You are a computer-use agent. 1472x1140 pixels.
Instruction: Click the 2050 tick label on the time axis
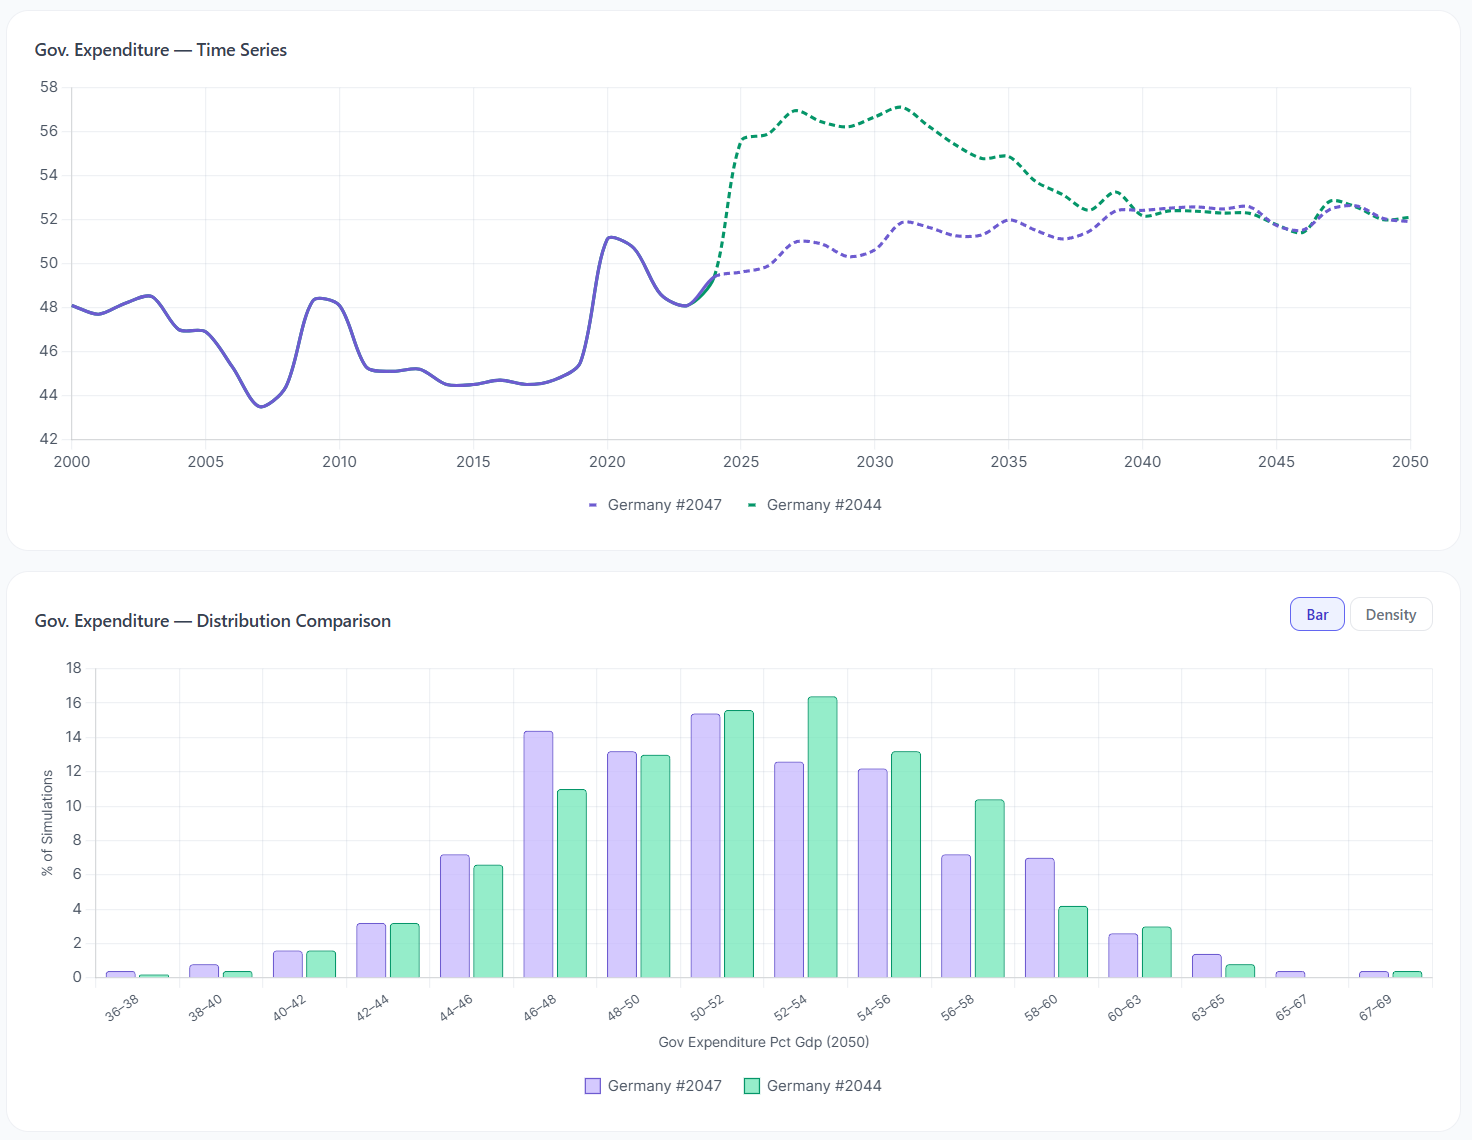coord(1410,461)
